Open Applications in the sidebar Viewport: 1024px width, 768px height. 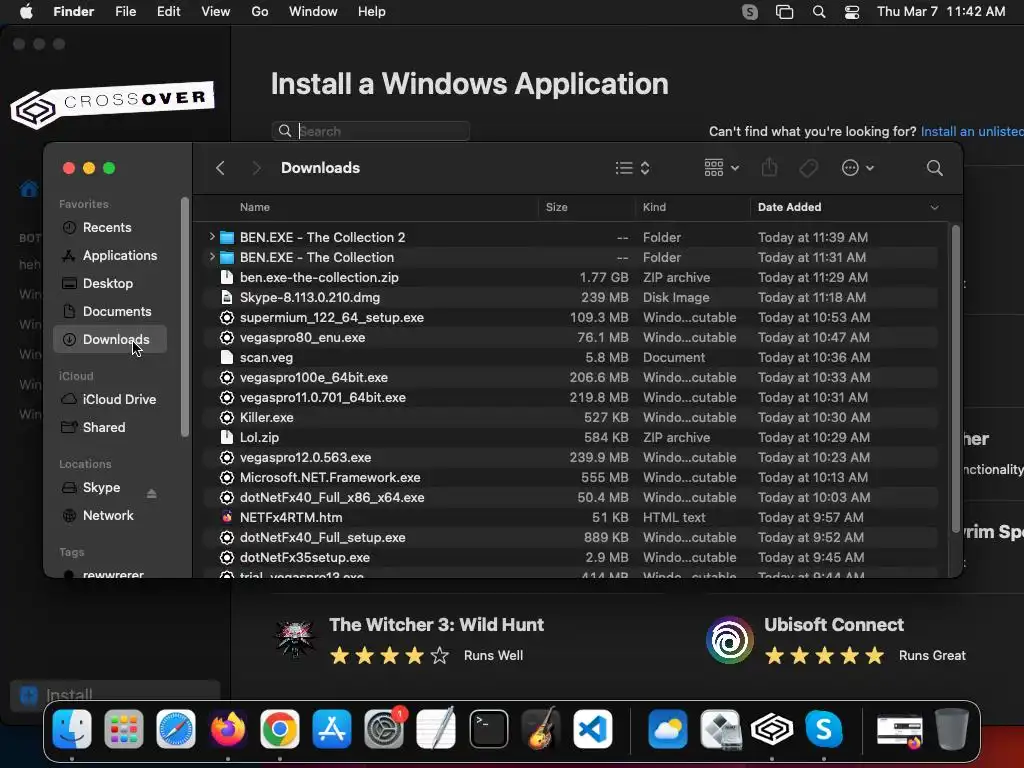(110, 255)
